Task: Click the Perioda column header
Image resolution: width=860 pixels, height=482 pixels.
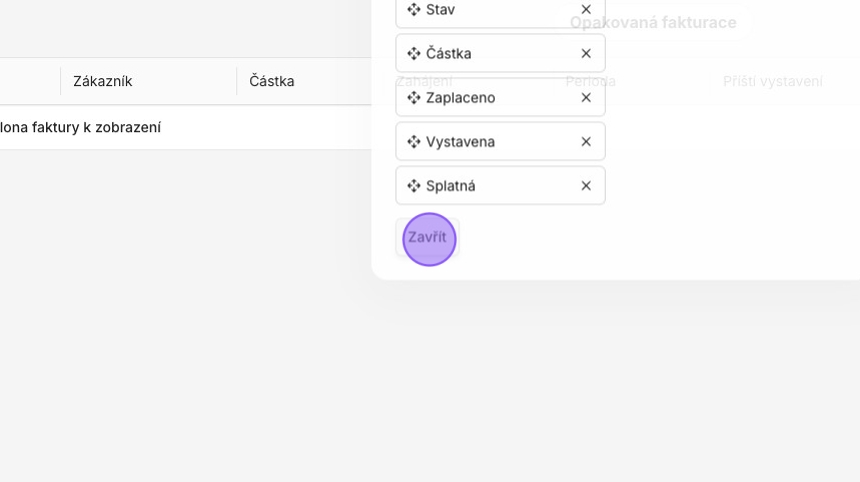Action: click(590, 81)
